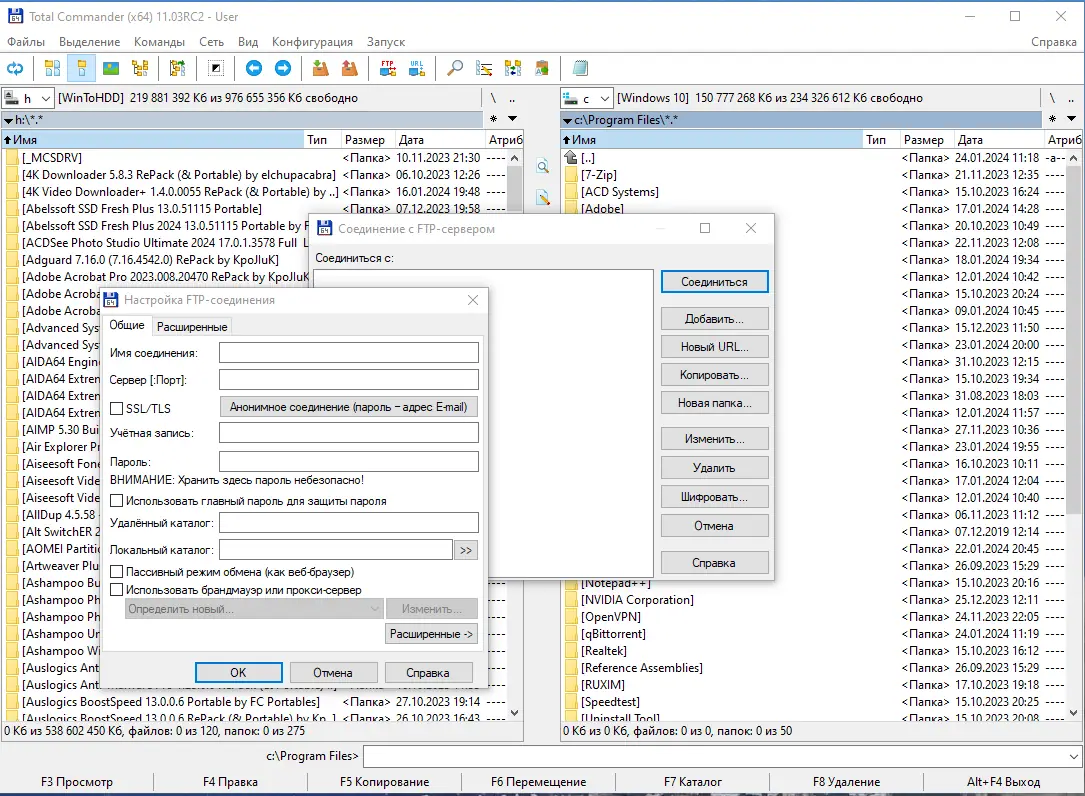Click pencil edit icon between panels
Screen dimensions: 1085x796
point(542,198)
